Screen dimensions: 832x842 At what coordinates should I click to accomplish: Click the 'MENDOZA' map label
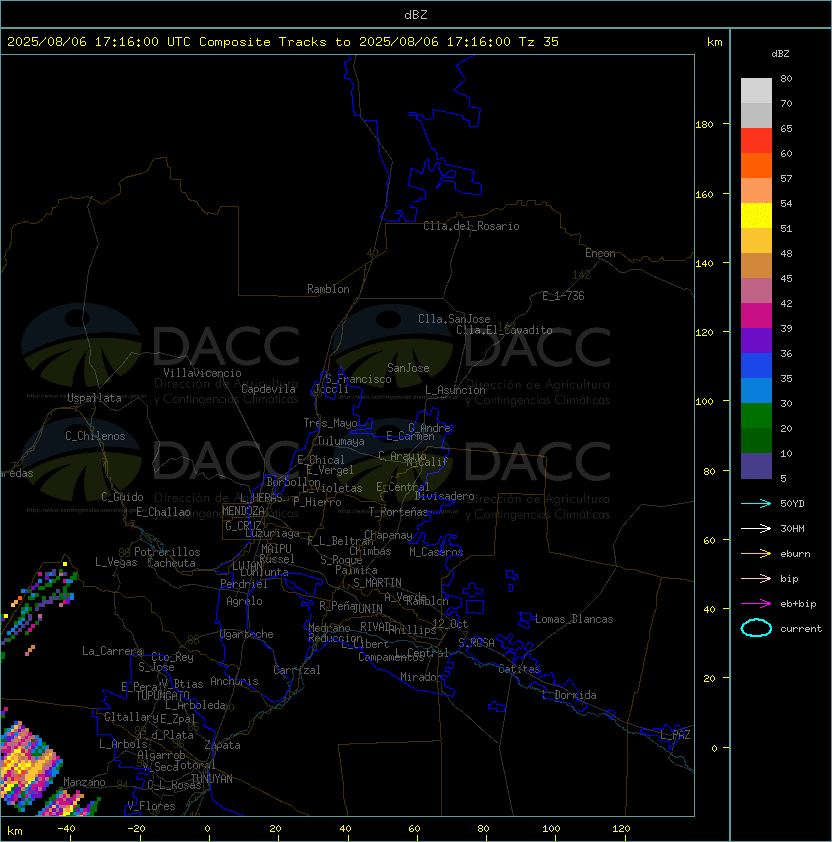(243, 511)
